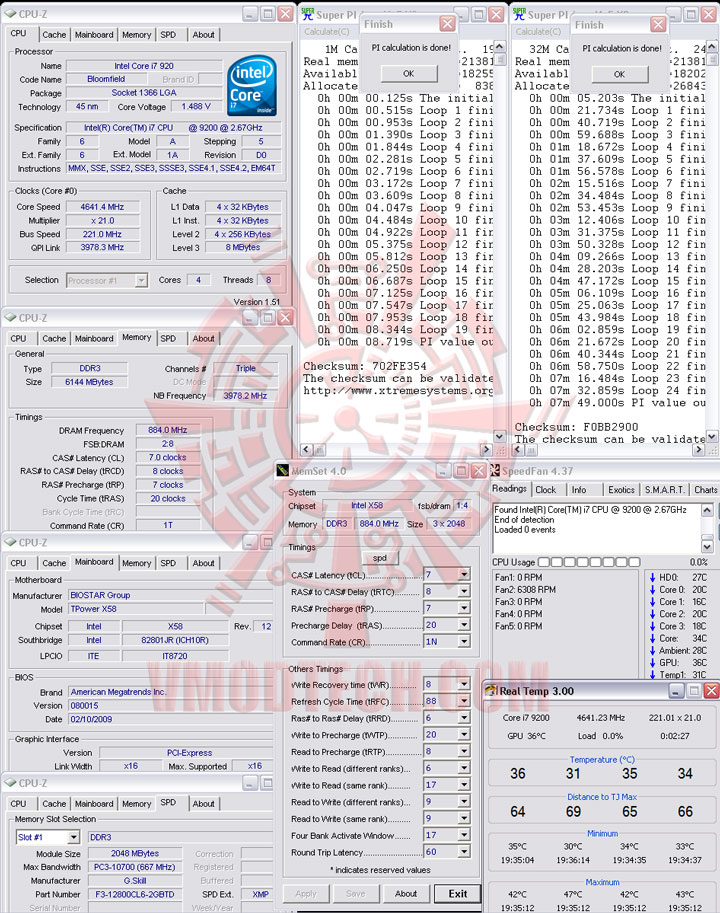Open the Slot #1 dropdown in CPU-Z SPD

pyautogui.click(x=73, y=837)
